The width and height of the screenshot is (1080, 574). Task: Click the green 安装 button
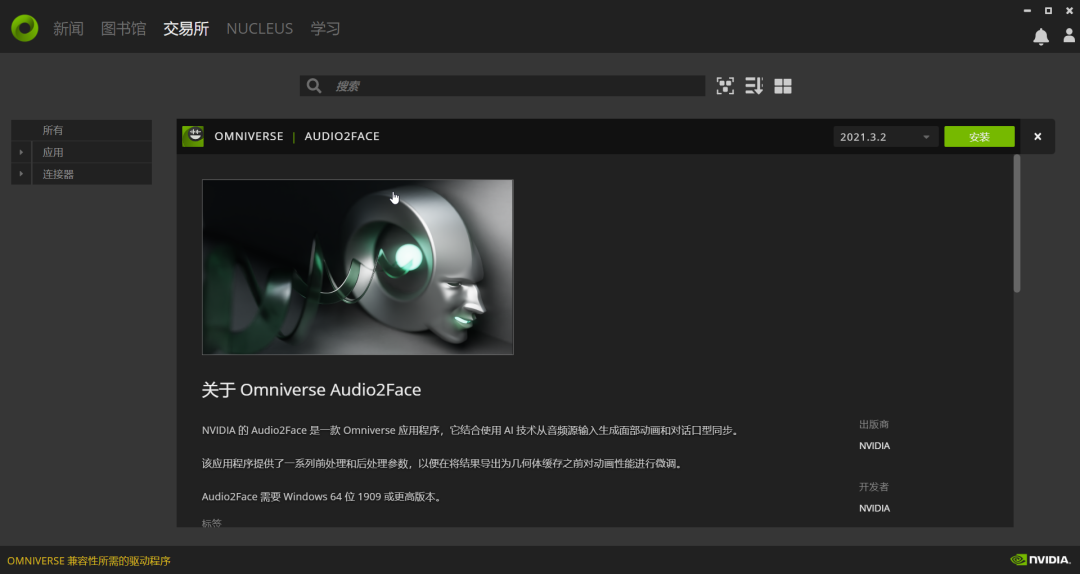[979, 136]
